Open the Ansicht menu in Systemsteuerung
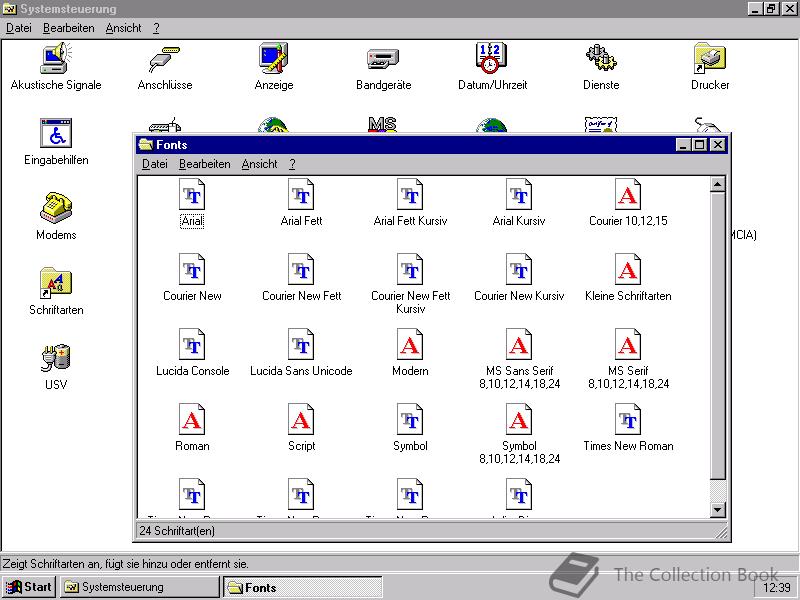800x600 pixels. tap(123, 28)
